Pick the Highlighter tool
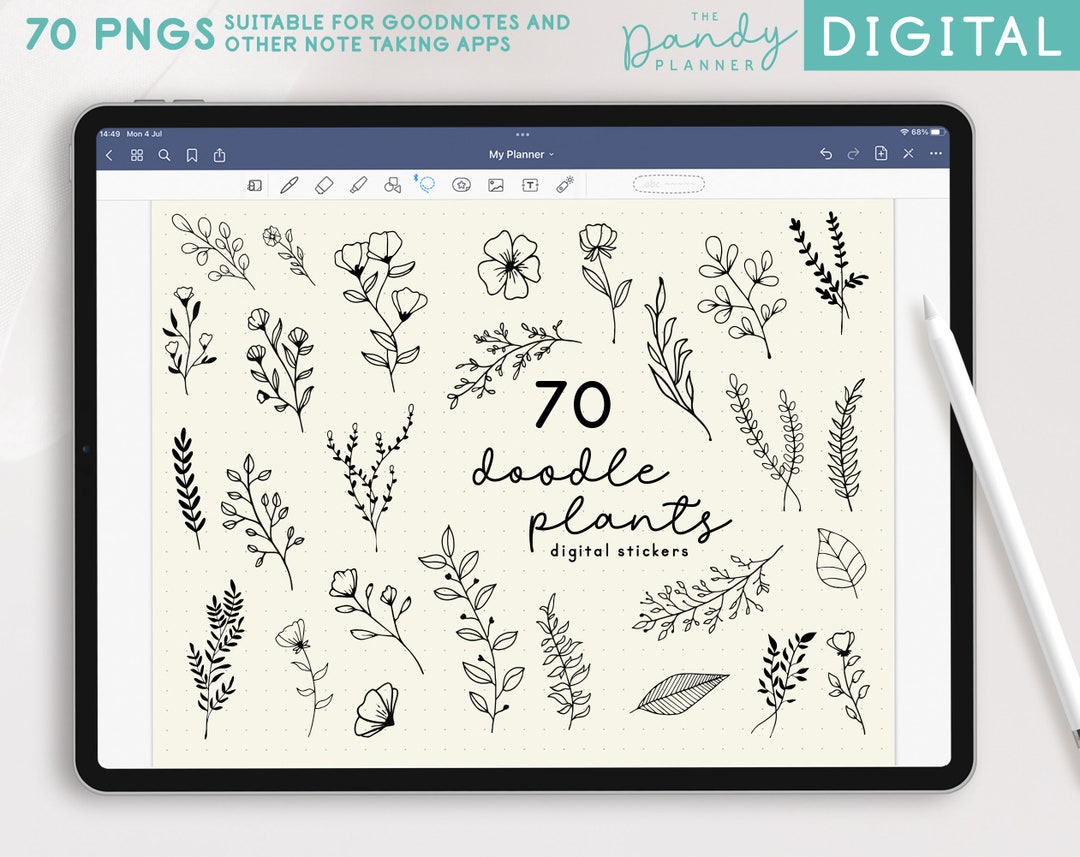 [358, 186]
